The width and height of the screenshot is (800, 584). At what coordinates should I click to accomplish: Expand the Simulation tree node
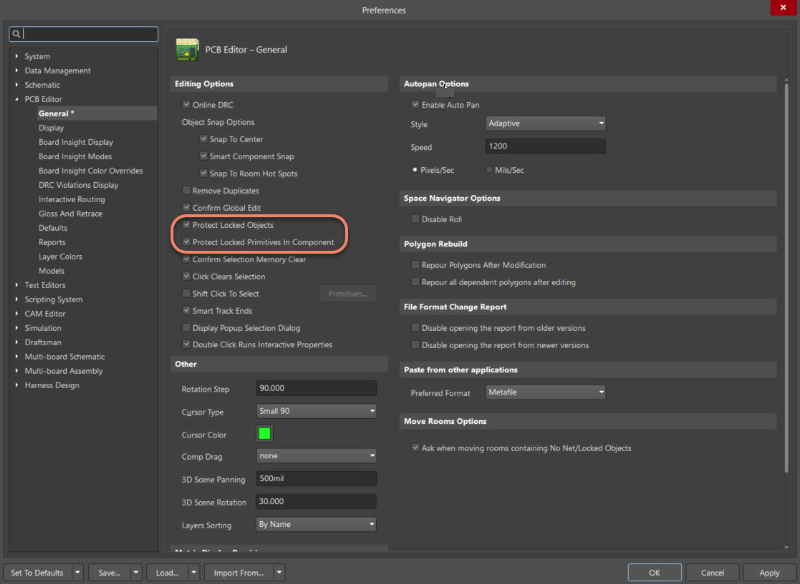[16, 328]
